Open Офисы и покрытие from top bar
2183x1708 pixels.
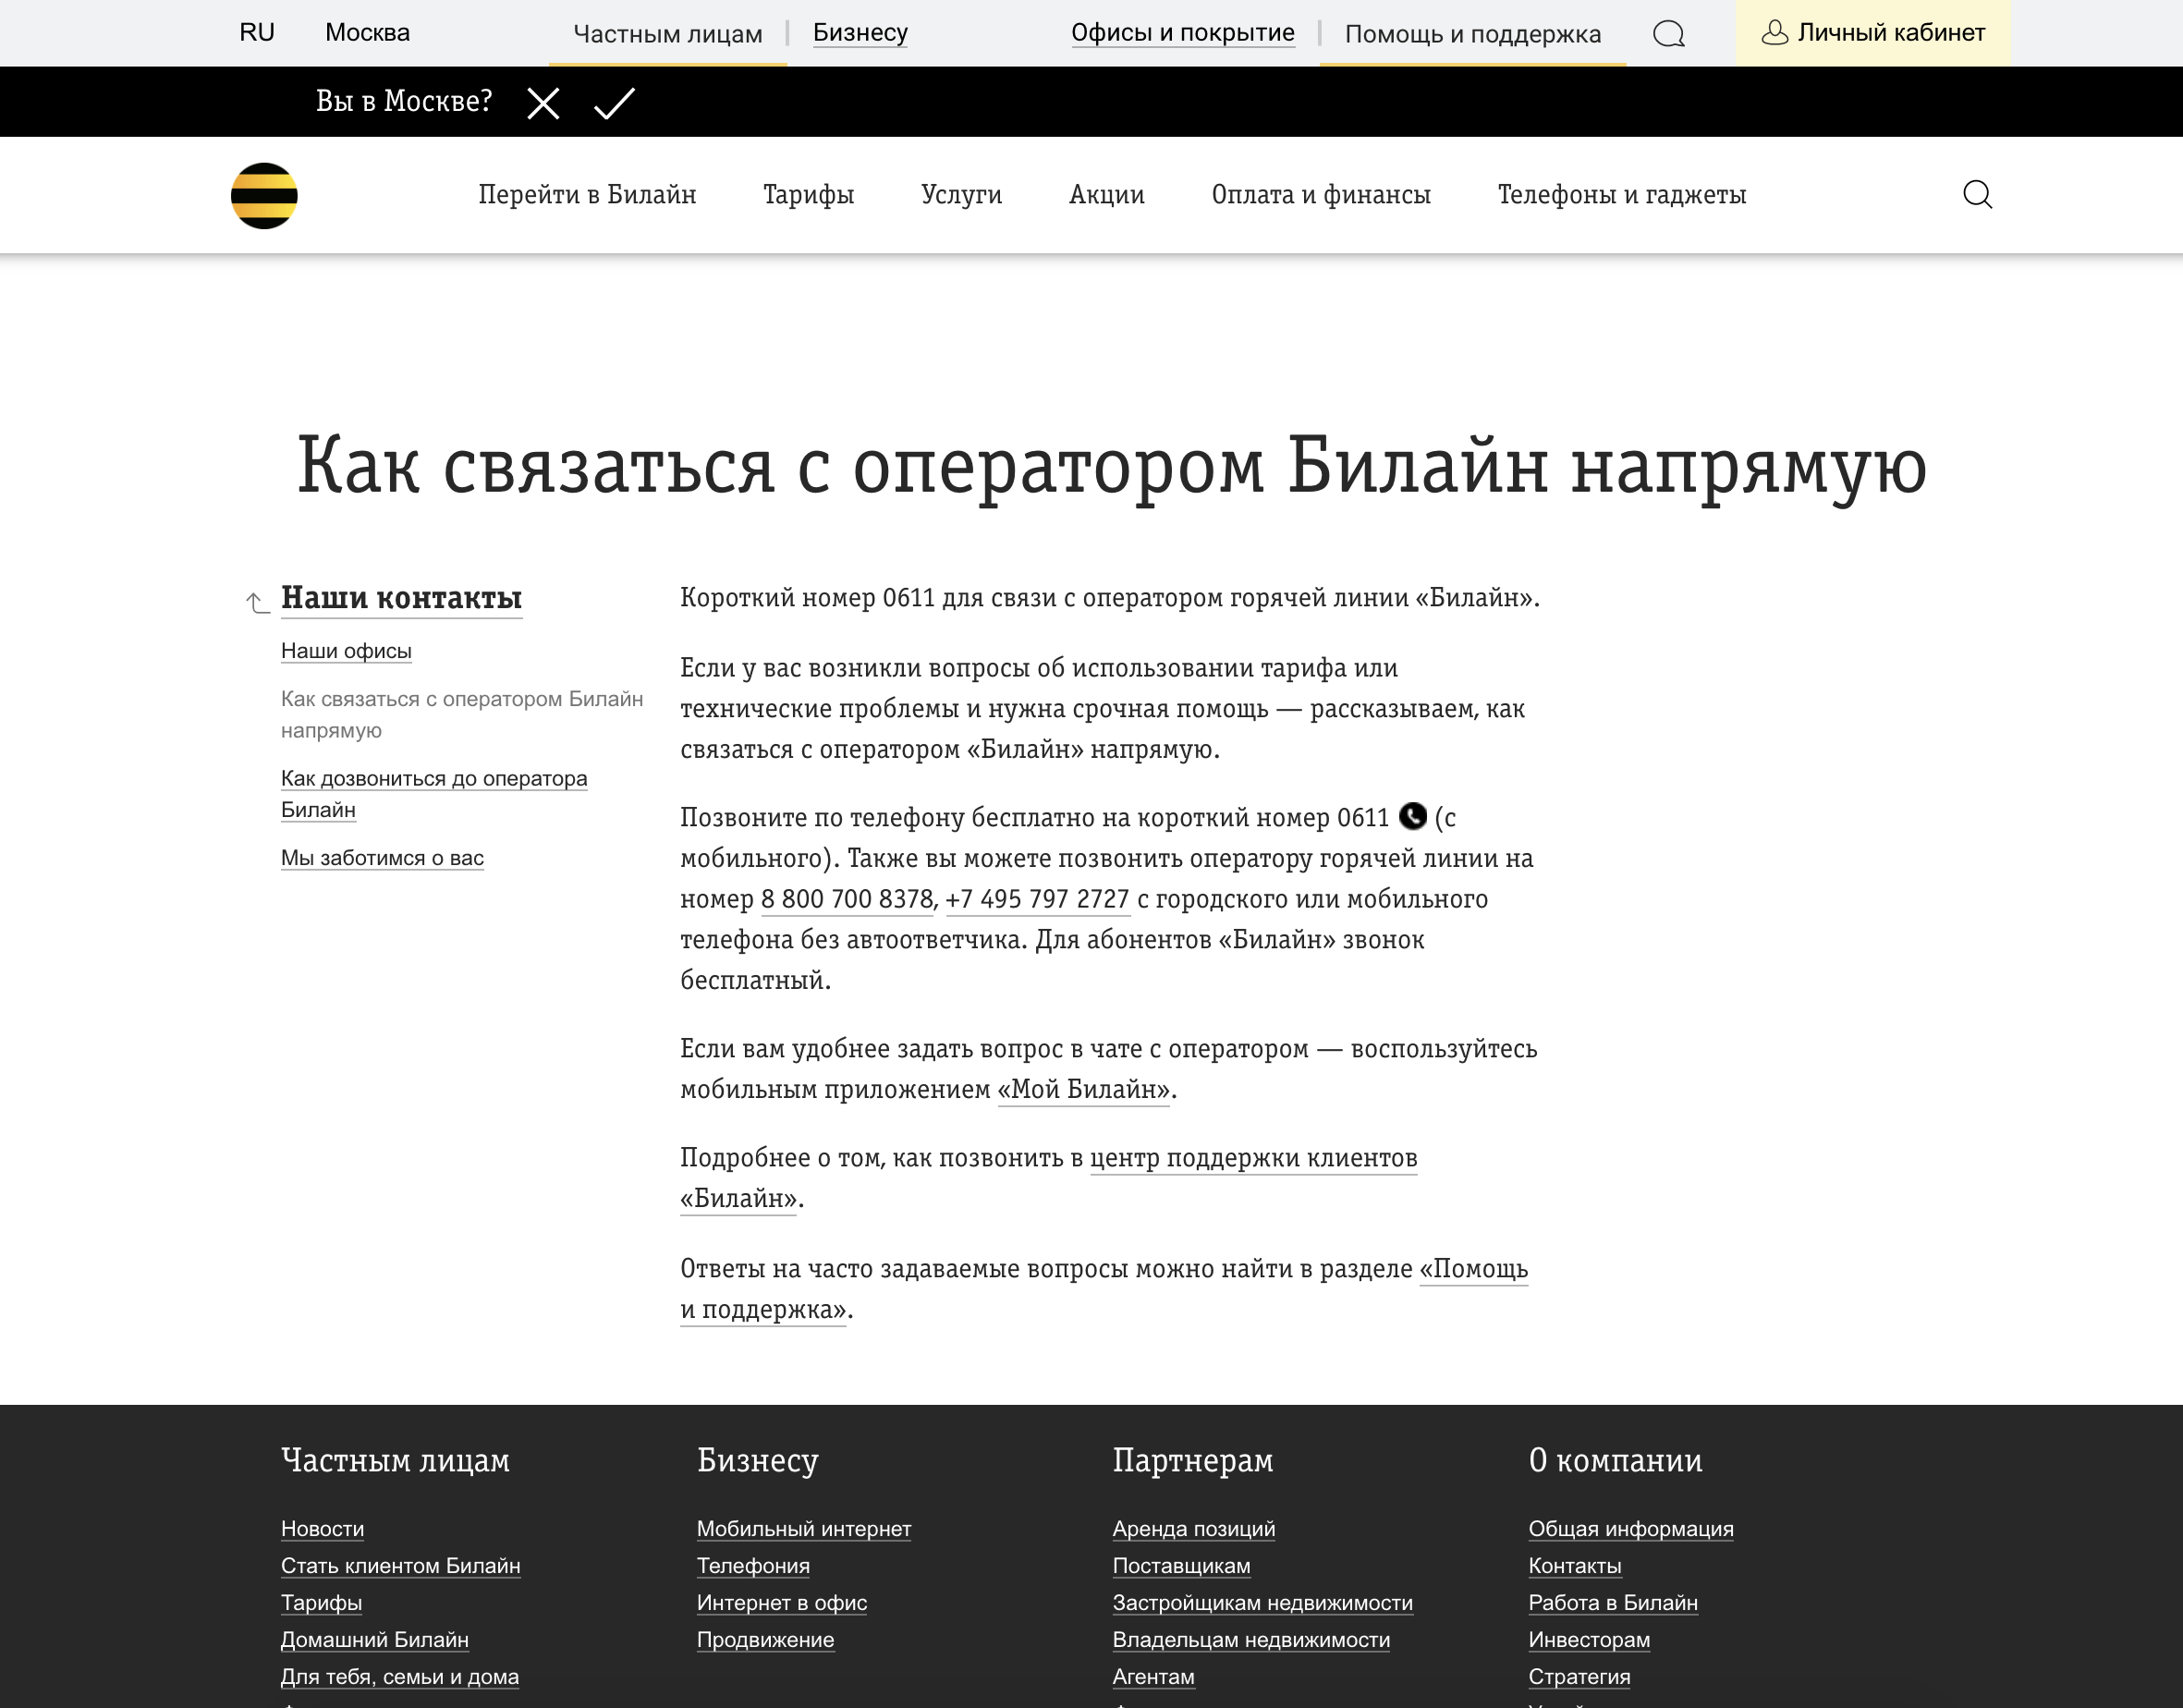(1182, 32)
